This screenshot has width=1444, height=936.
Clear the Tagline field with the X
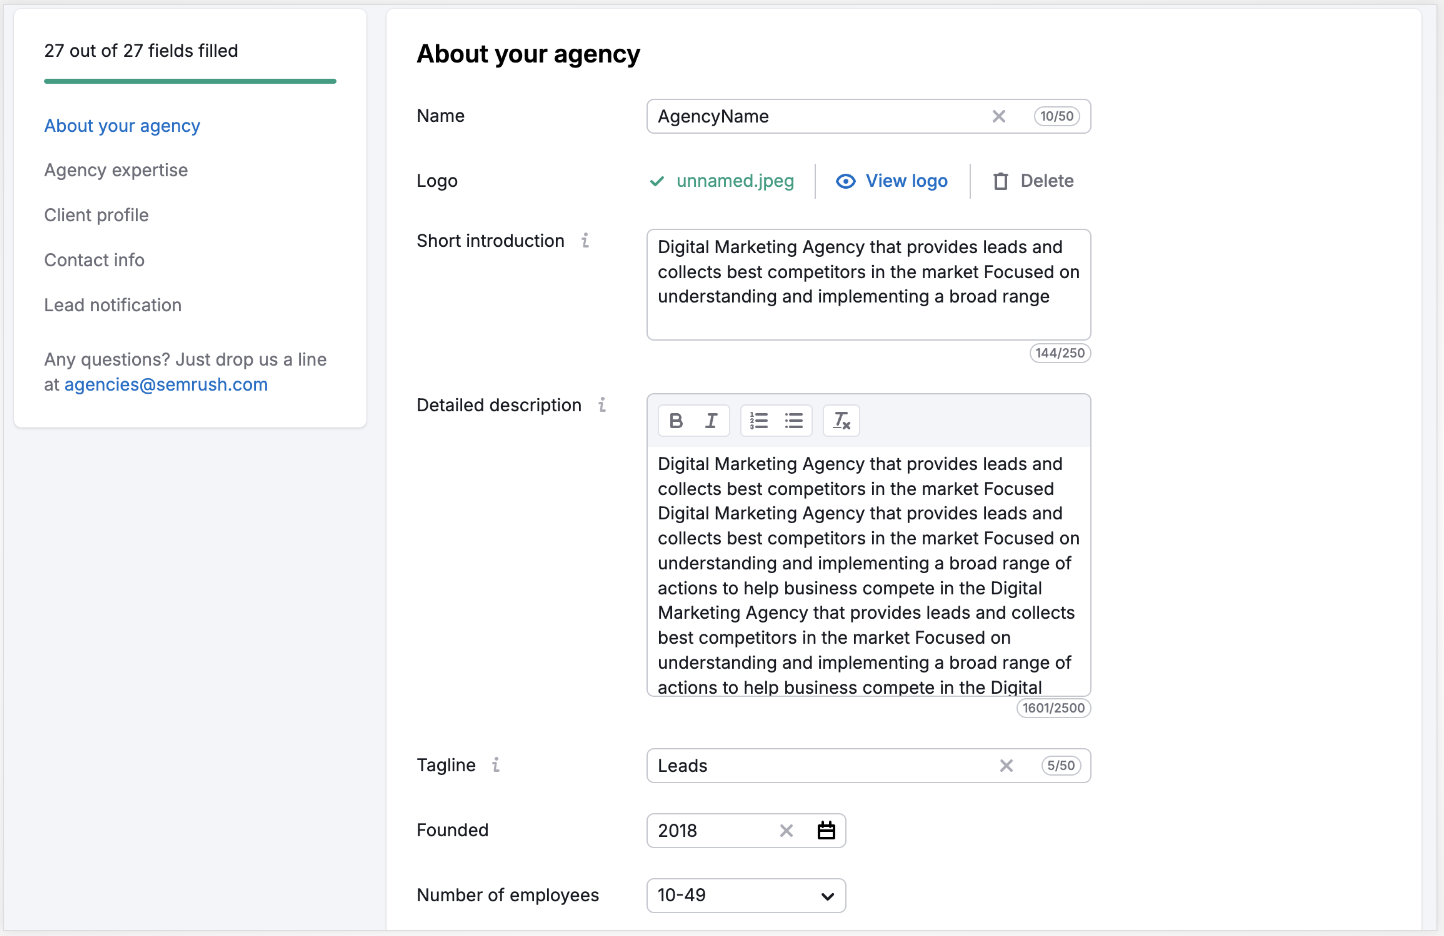(x=1006, y=765)
